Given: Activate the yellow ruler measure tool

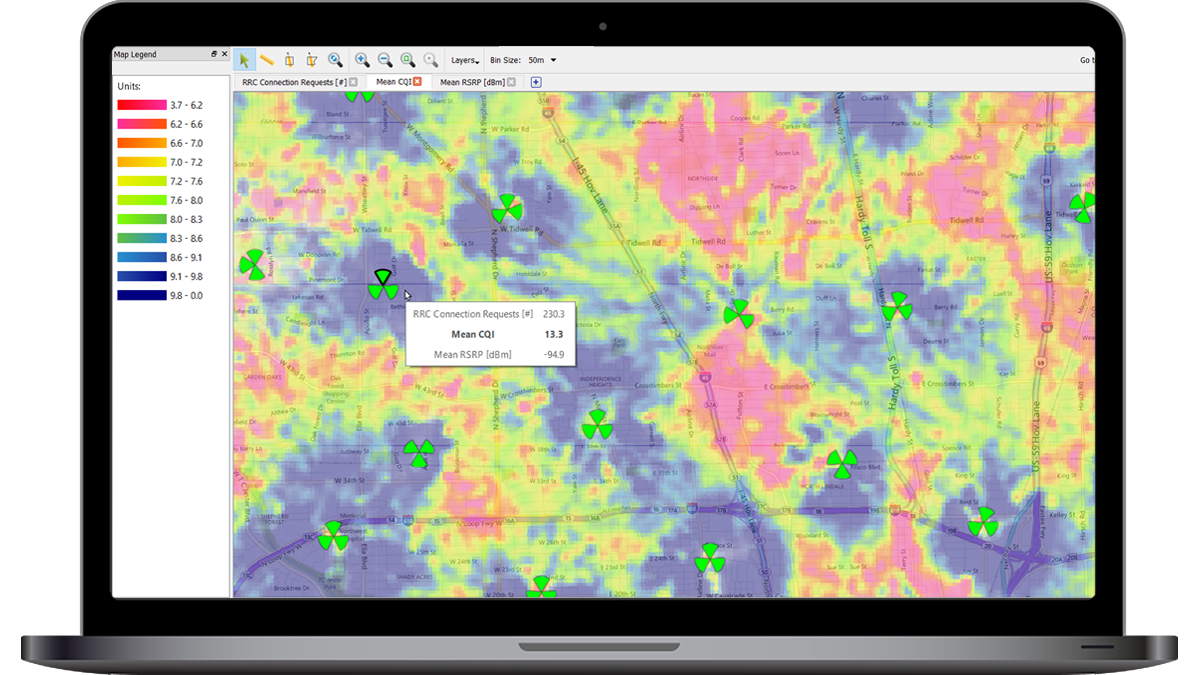Looking at the screenshot, I should [x=267, y=60].
